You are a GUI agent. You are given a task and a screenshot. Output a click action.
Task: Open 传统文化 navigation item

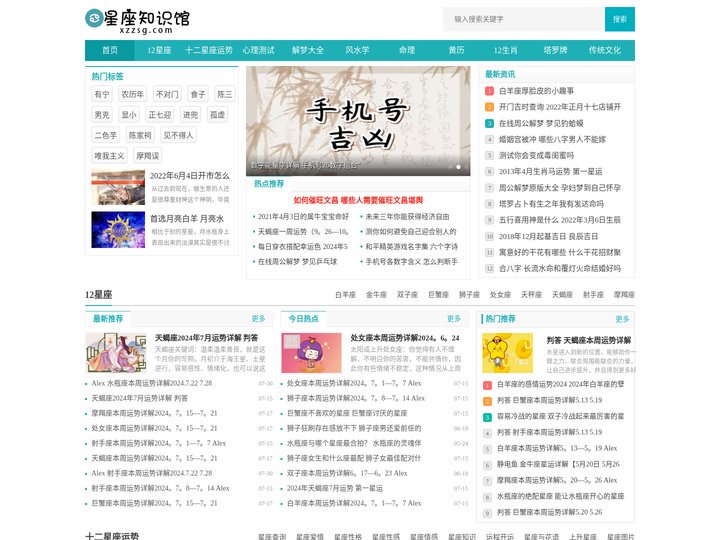[605, 51]
